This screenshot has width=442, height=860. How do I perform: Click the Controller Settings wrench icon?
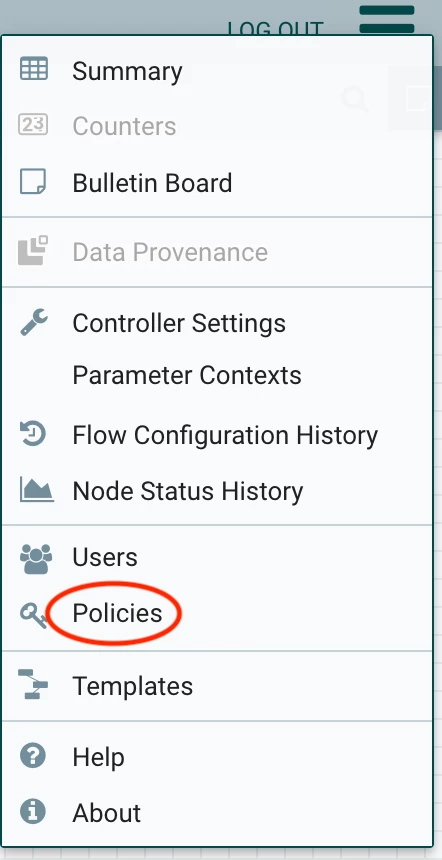(x=34, y=322)
